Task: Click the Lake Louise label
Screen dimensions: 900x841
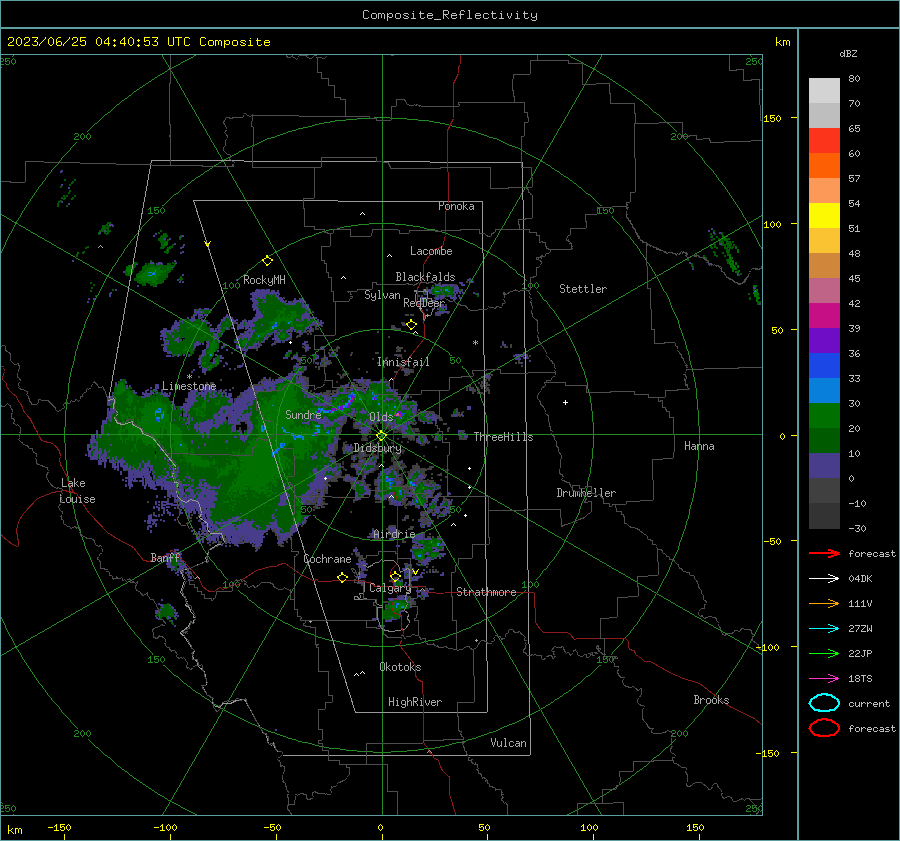Action: point(77,491)
